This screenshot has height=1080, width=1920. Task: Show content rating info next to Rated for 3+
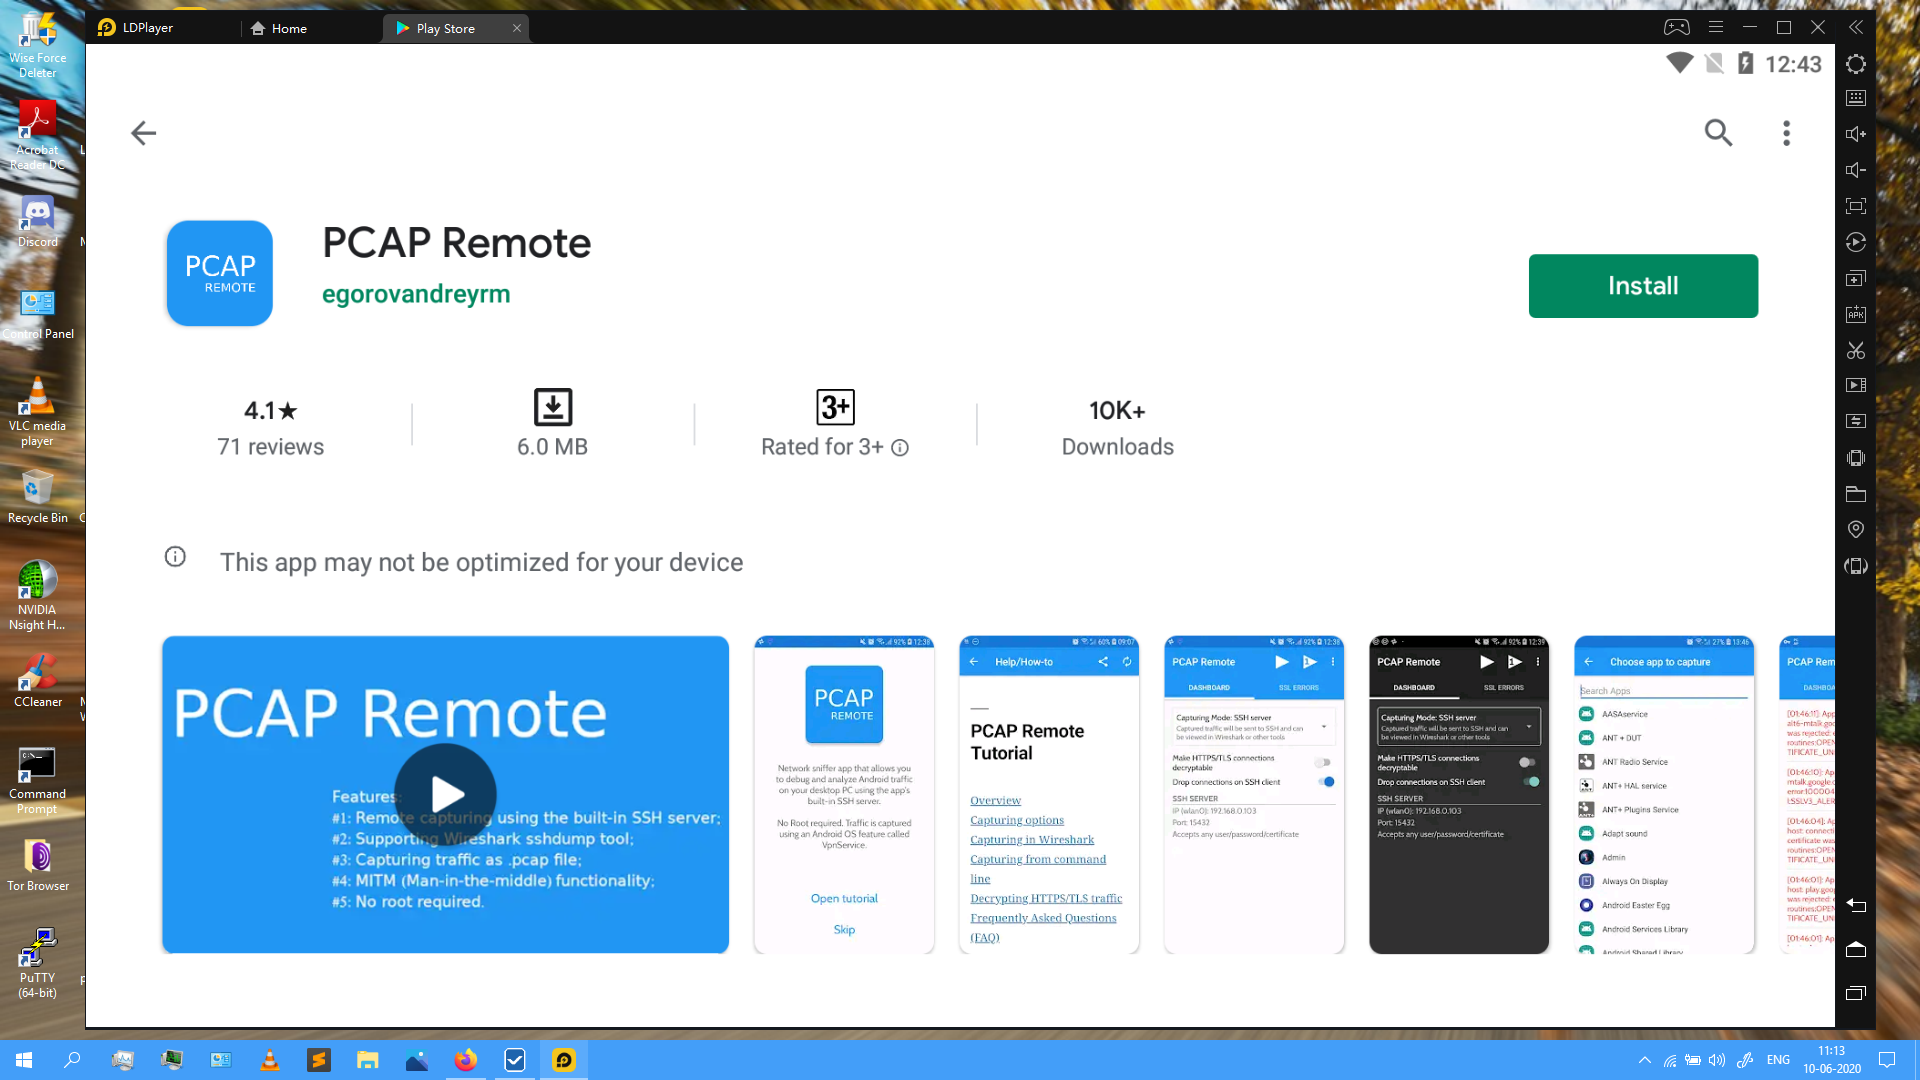pos(900,448)
